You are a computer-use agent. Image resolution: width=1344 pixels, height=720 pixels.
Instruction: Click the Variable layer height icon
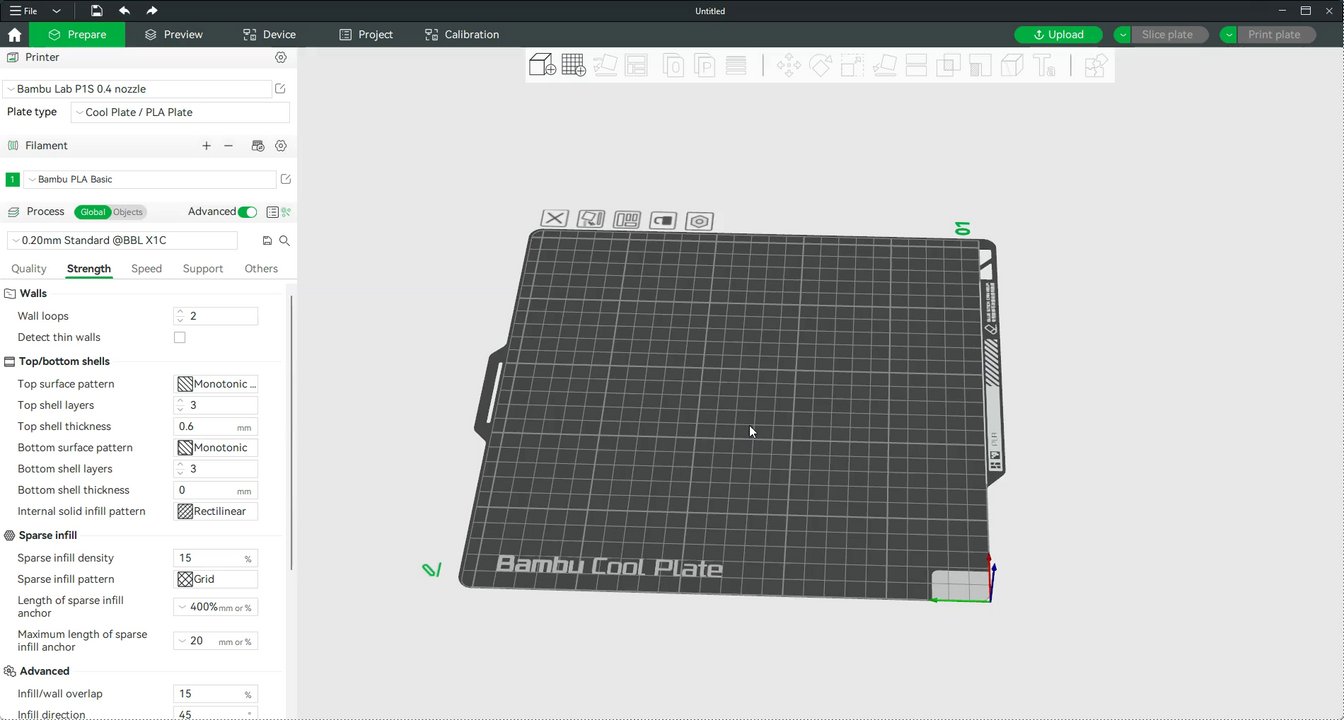click(x=736, y=66)
